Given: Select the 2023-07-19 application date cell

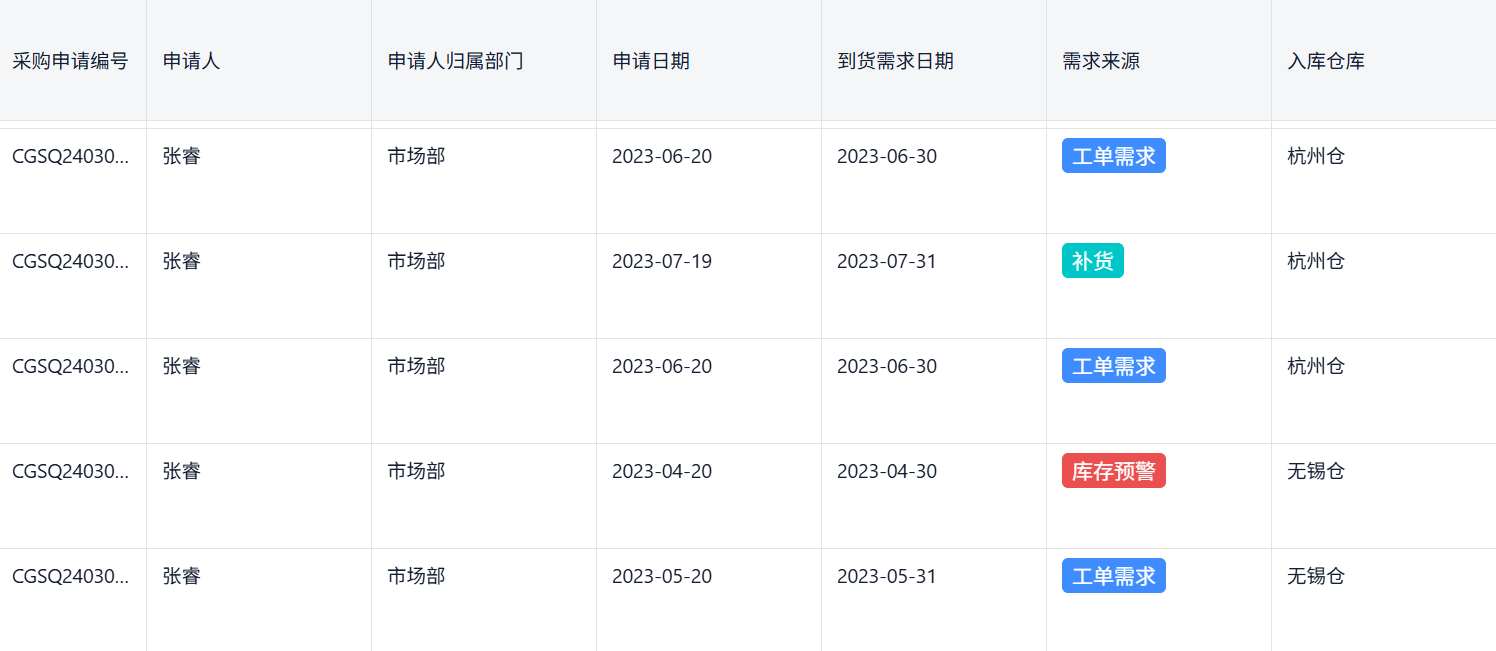Looking at the screenshot, I should (662, 261).
